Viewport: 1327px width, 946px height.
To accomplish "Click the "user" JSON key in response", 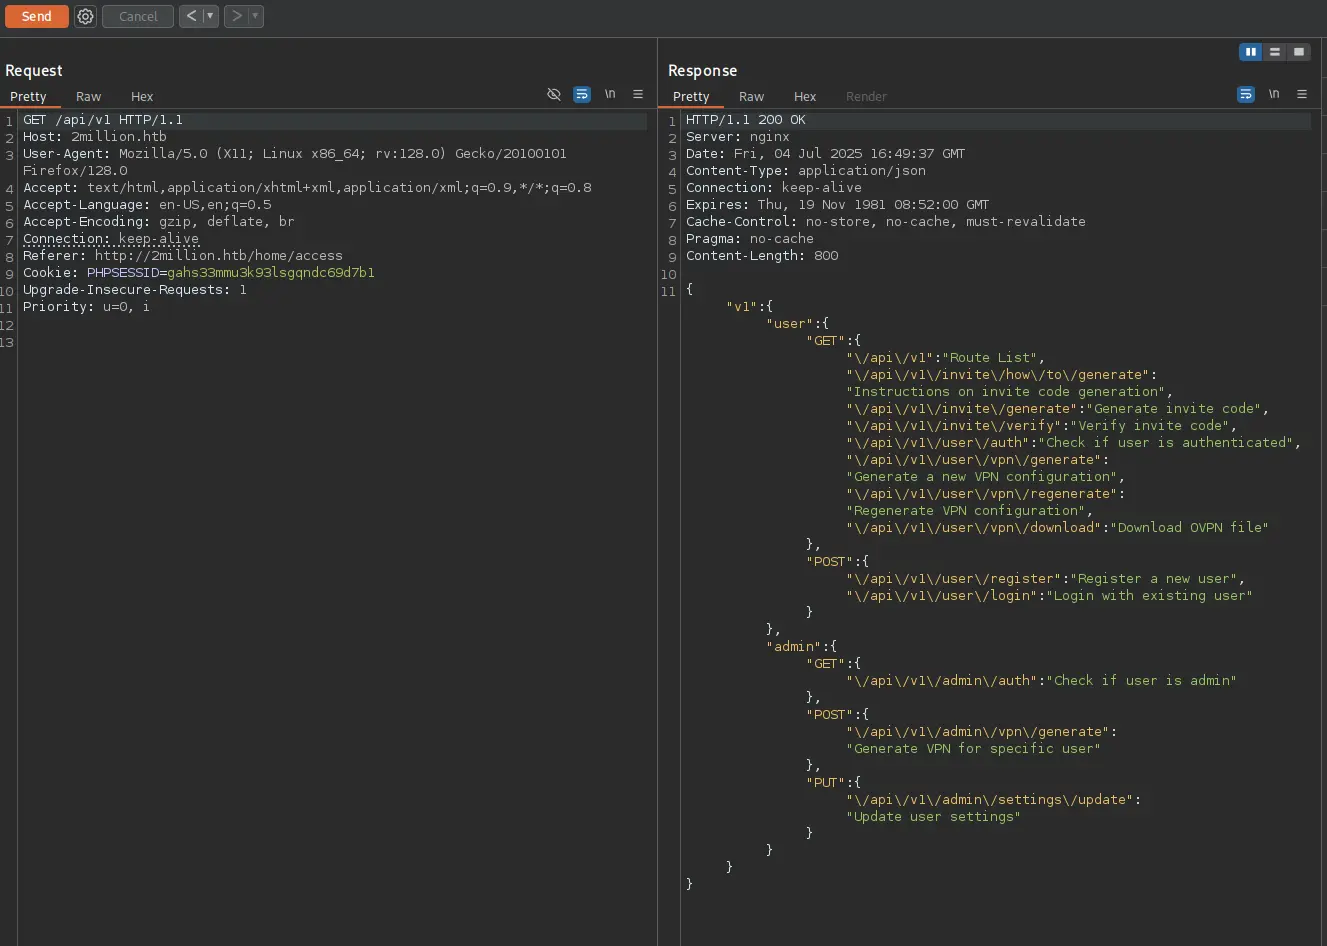I will coord(790,324).
